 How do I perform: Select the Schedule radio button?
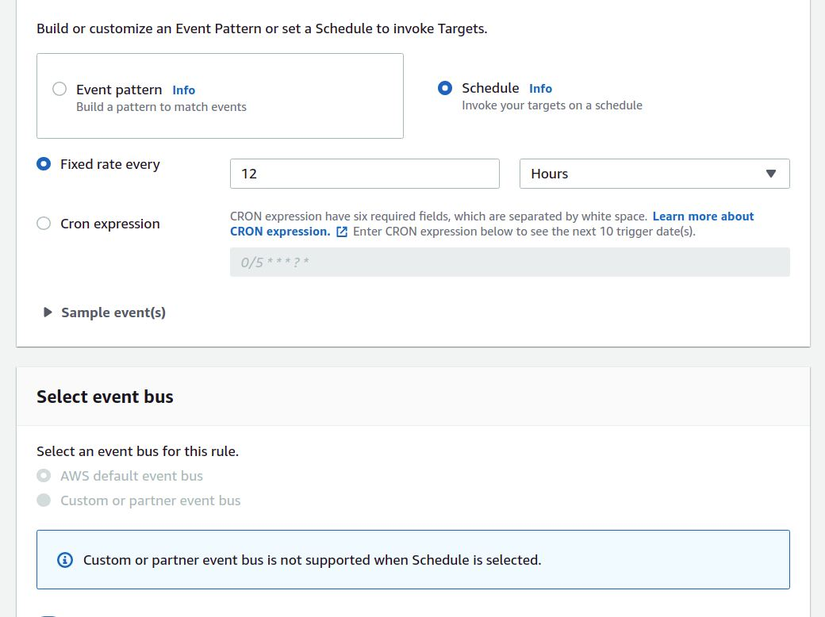click(x=445, y=88)
